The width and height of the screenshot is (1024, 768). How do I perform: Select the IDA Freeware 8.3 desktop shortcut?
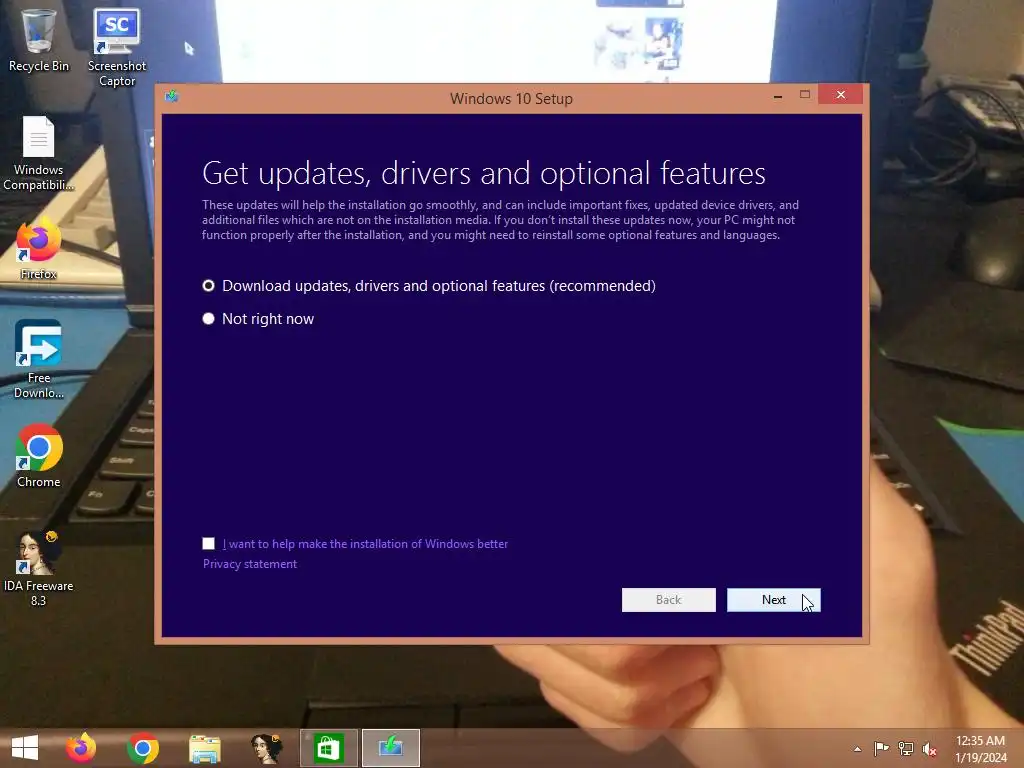tap(39, 568)
